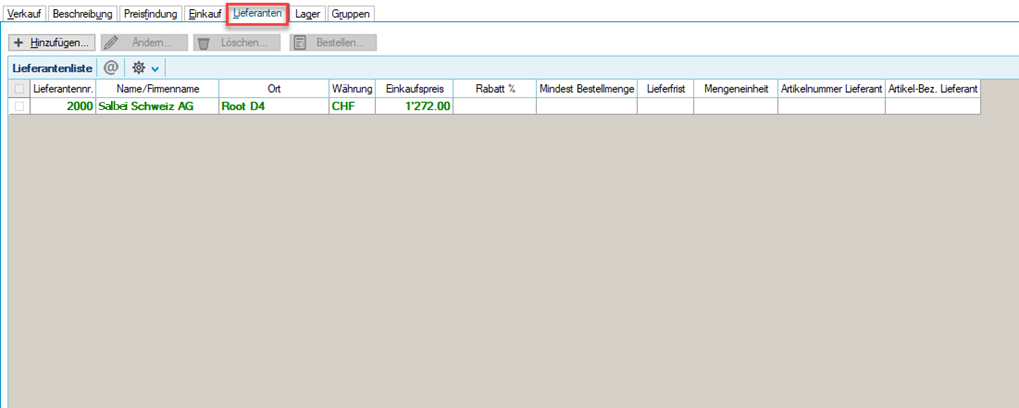Click the Ändern button
This screenshot has width=1019, height=408.
coord(144,43)
